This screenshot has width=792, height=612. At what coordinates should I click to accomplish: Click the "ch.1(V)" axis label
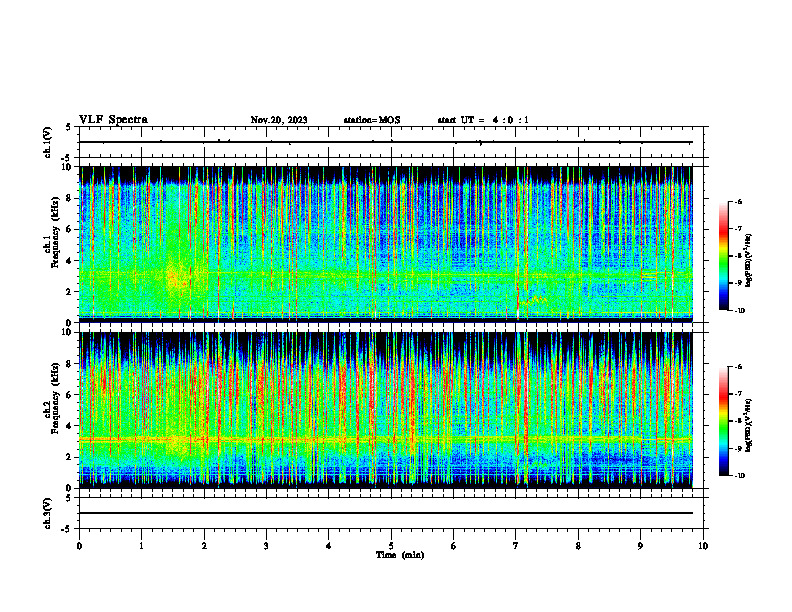click(x=48, y=142)
